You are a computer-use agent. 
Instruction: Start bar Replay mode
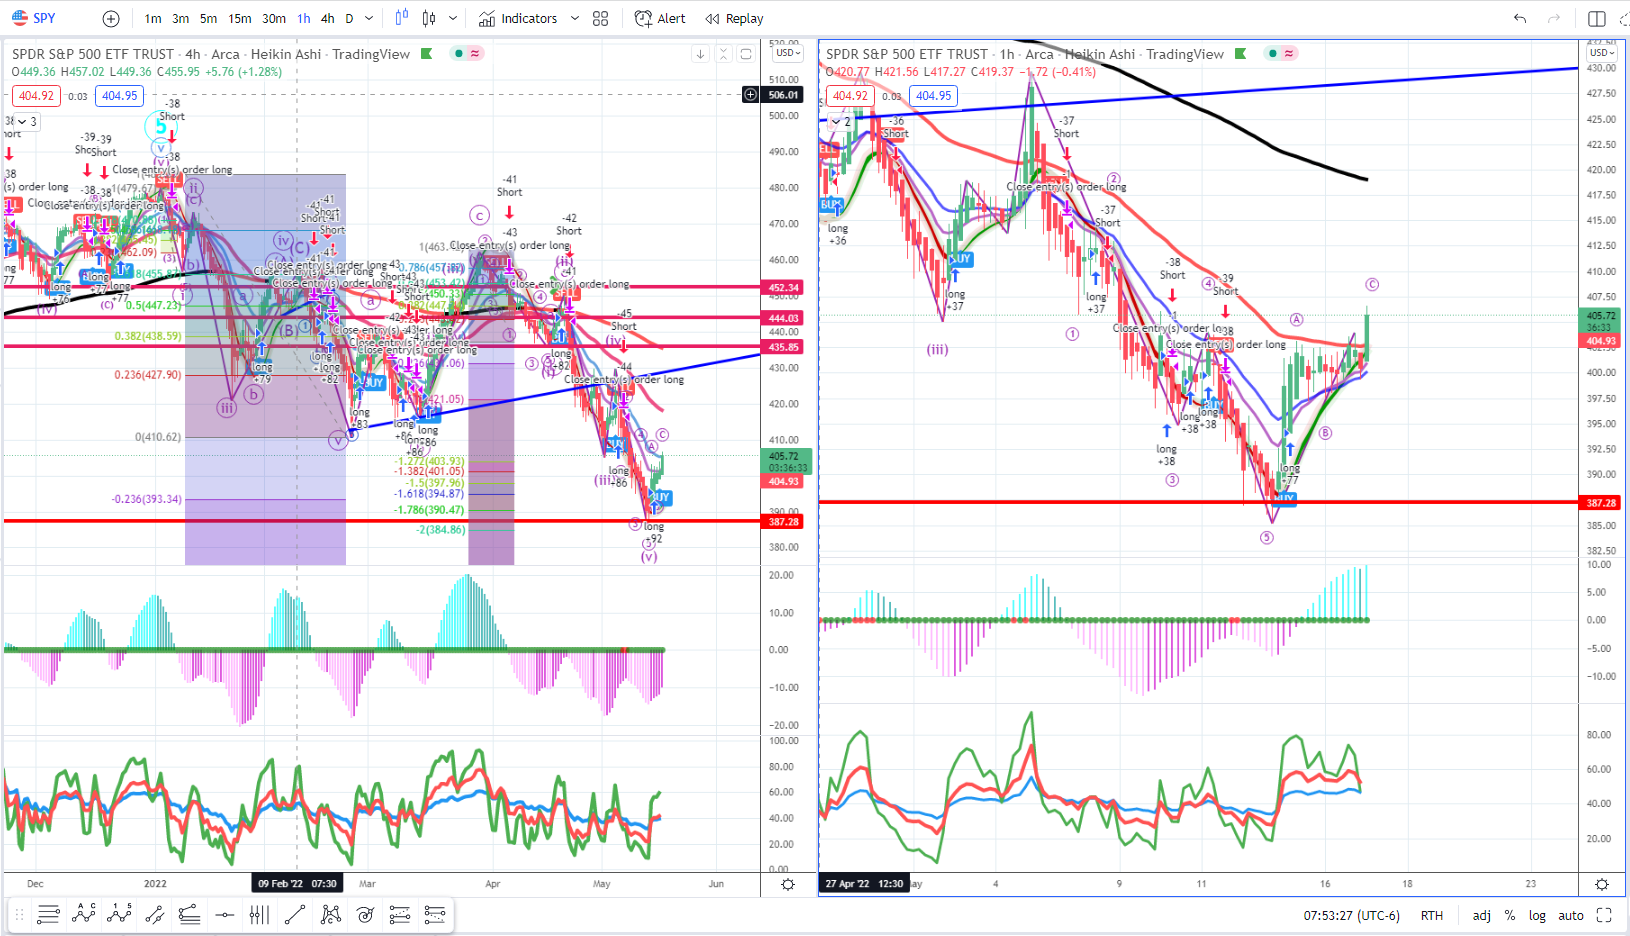(734, 19)
